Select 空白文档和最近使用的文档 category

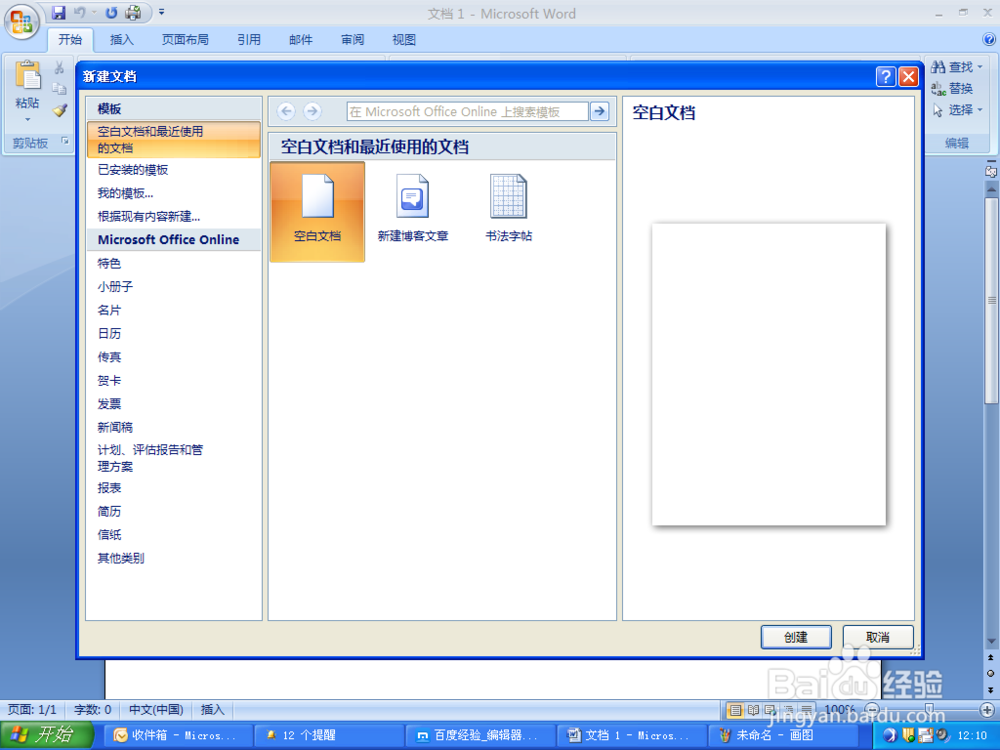173,140
